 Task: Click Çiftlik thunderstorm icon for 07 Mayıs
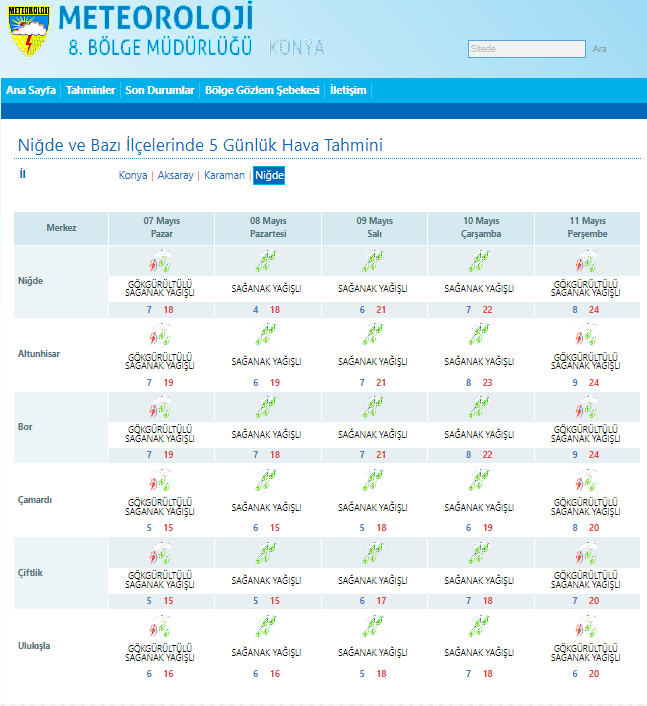pyautogui.click(x=161, y=553)
